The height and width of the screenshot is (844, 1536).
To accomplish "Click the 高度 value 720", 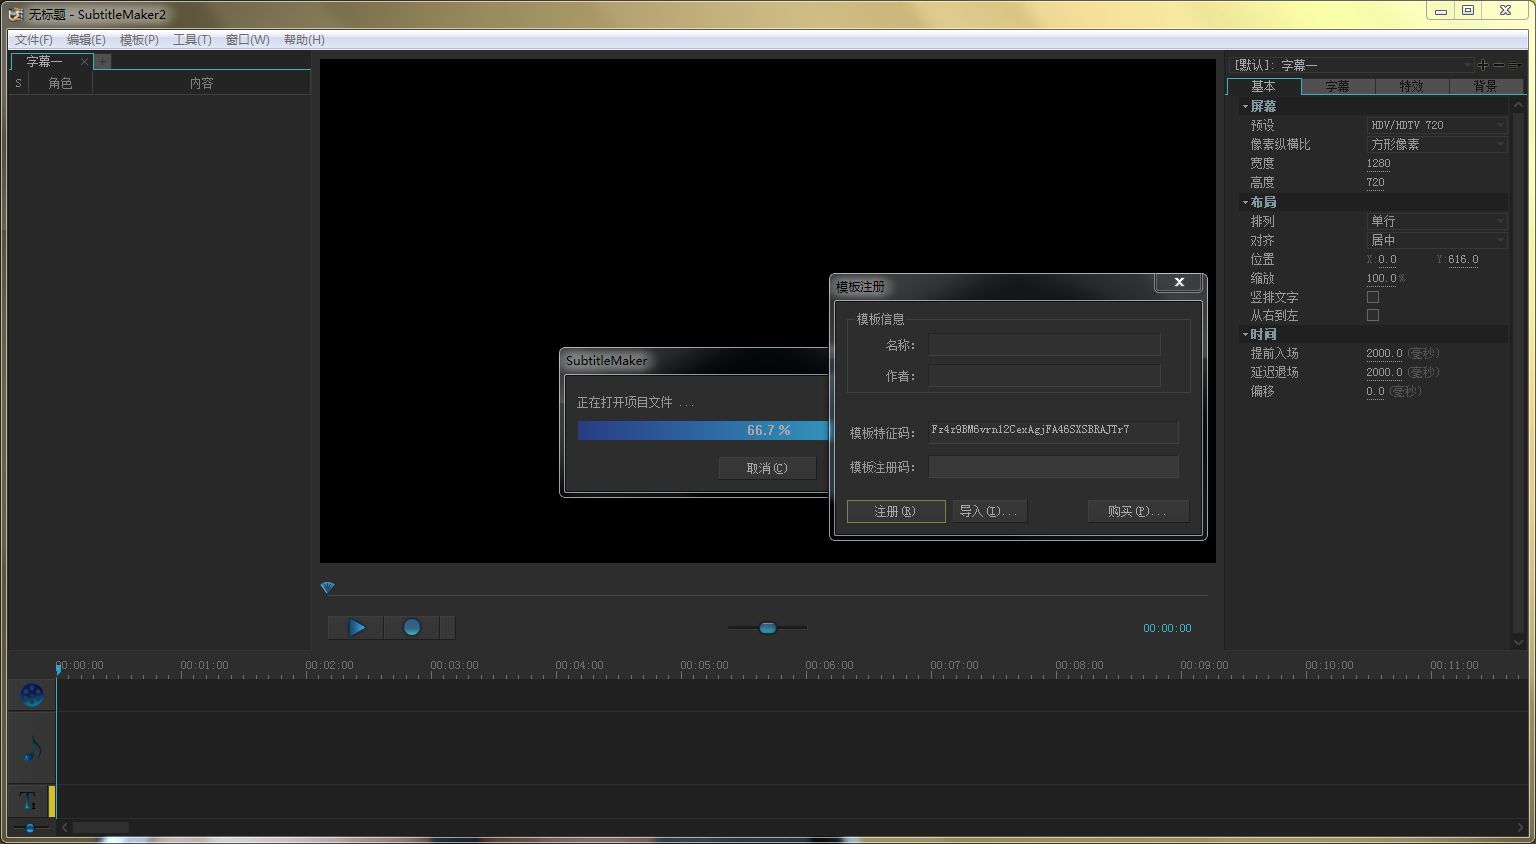I will pyautogui.click(x=1375, y=182).
